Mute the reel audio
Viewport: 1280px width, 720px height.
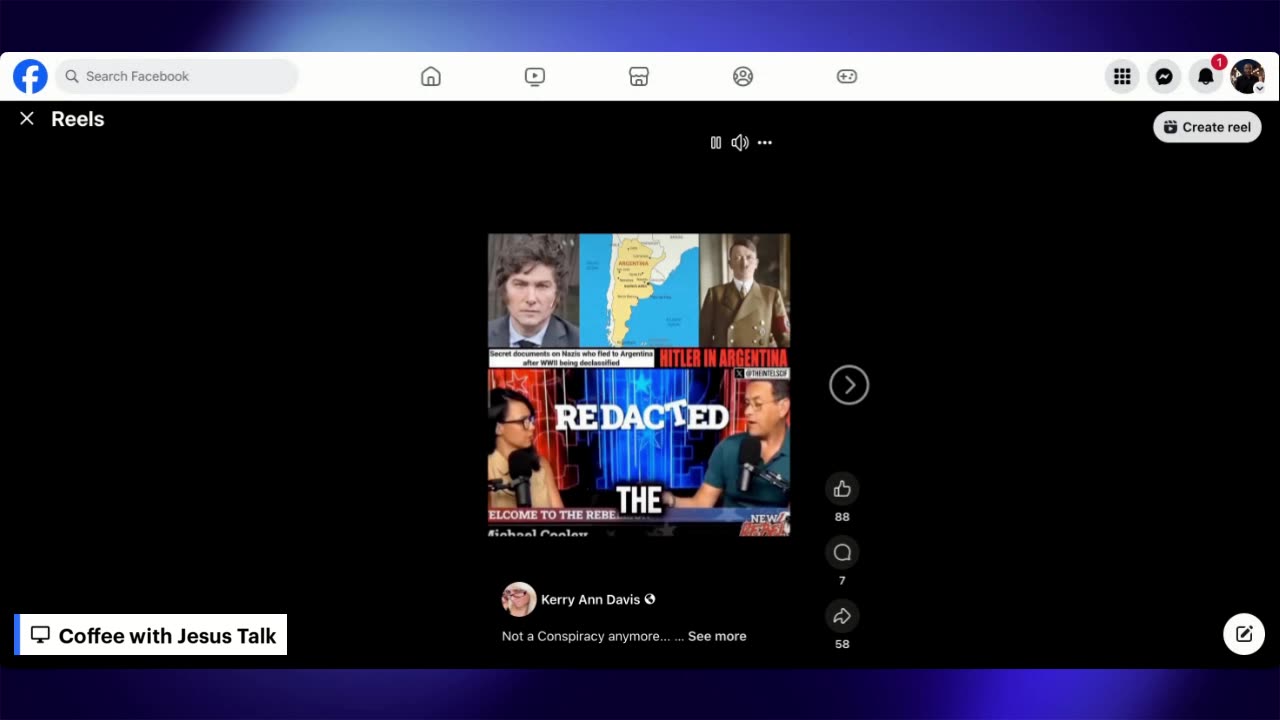tap(740, 143)
